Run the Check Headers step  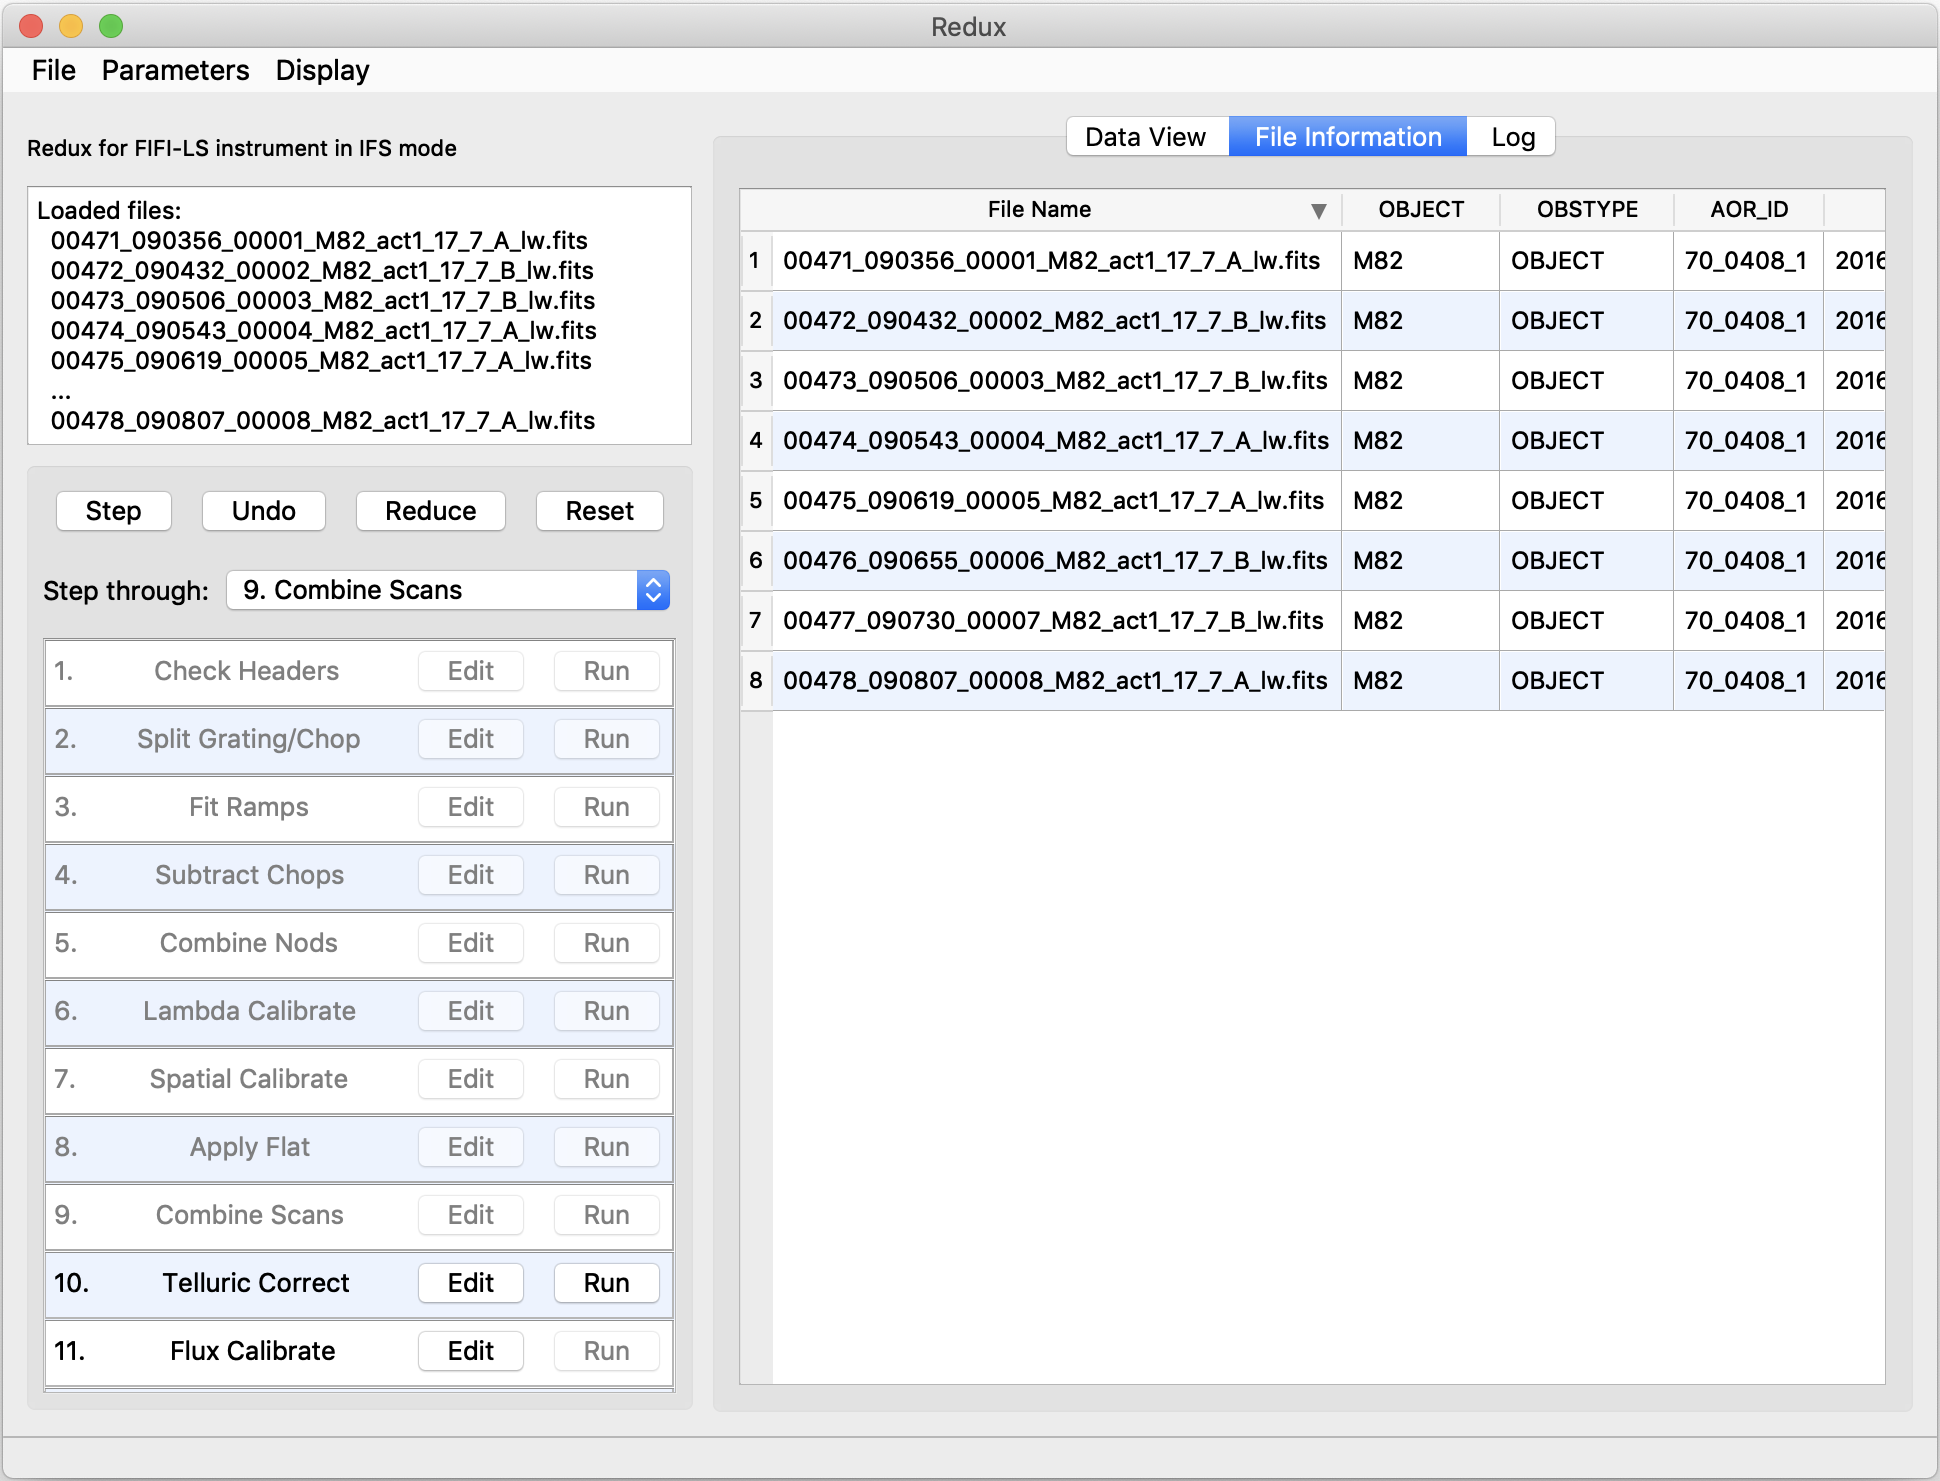pos(606,671)
